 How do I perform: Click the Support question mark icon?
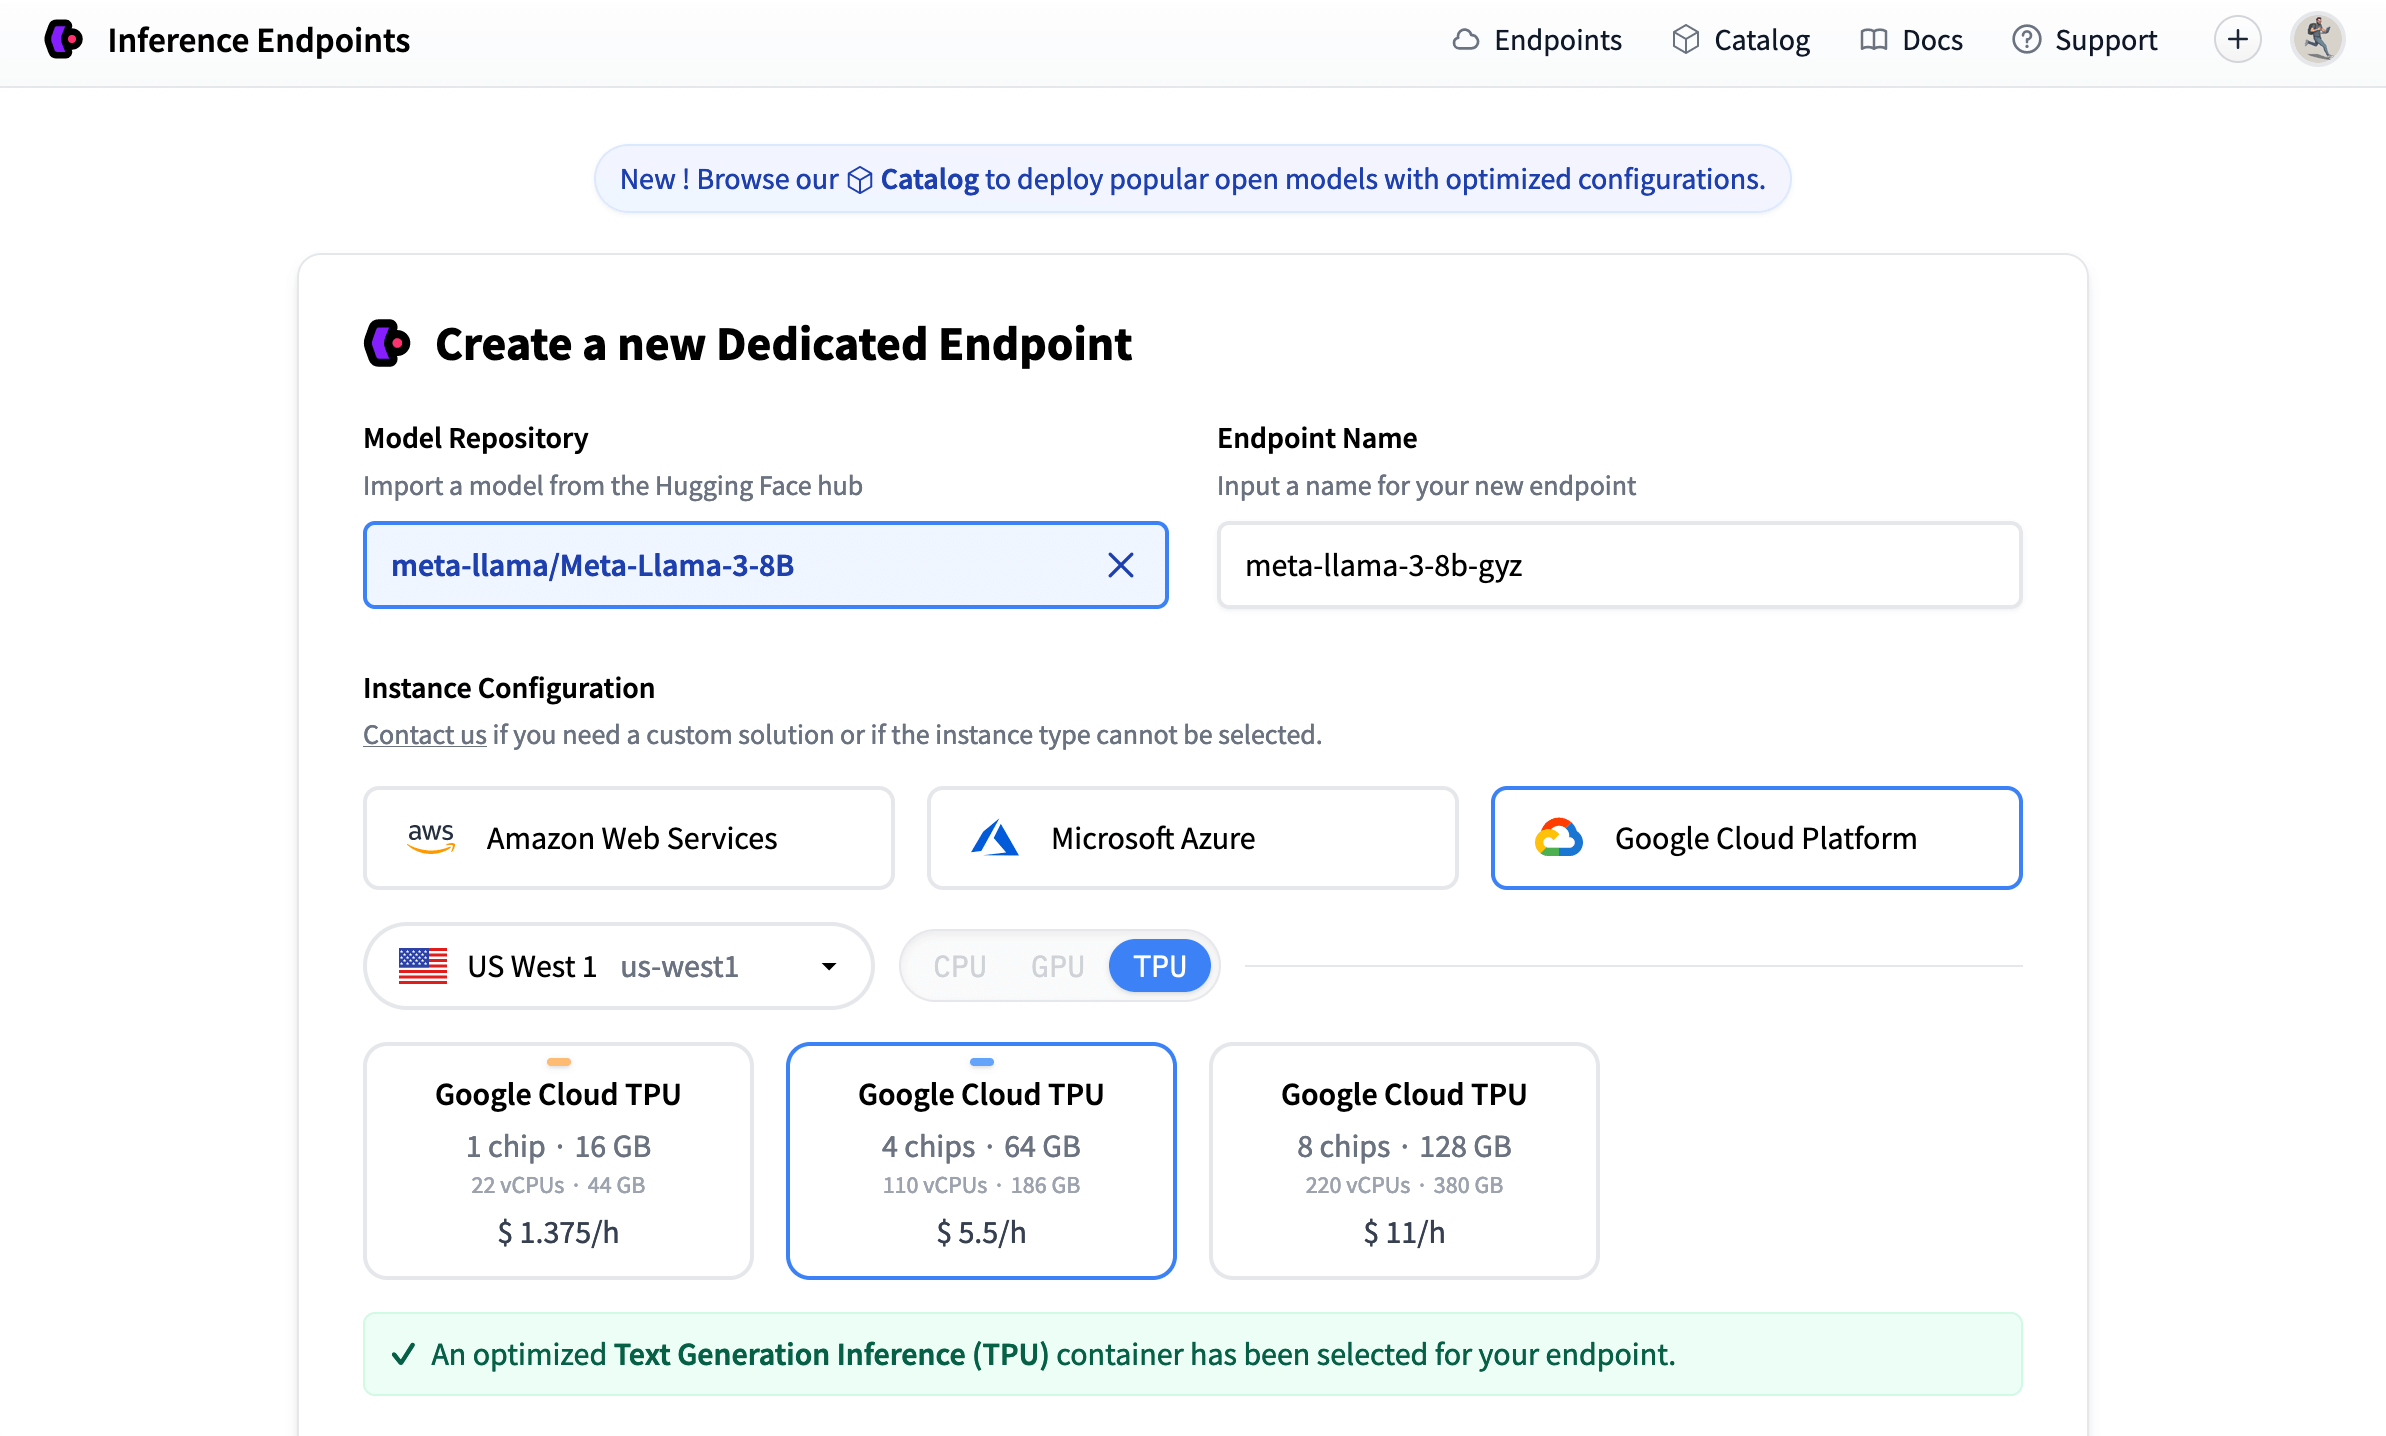pos(2026,40)
